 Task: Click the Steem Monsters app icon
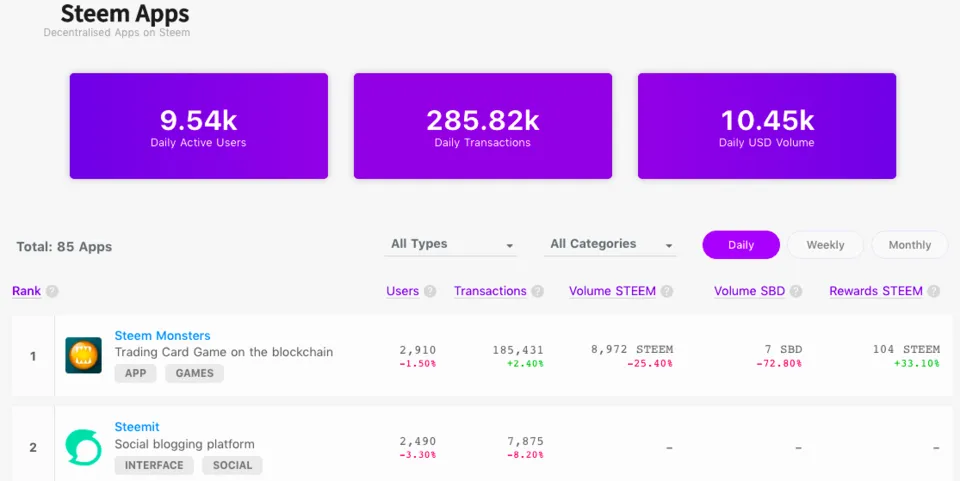(x=83, y=355)
